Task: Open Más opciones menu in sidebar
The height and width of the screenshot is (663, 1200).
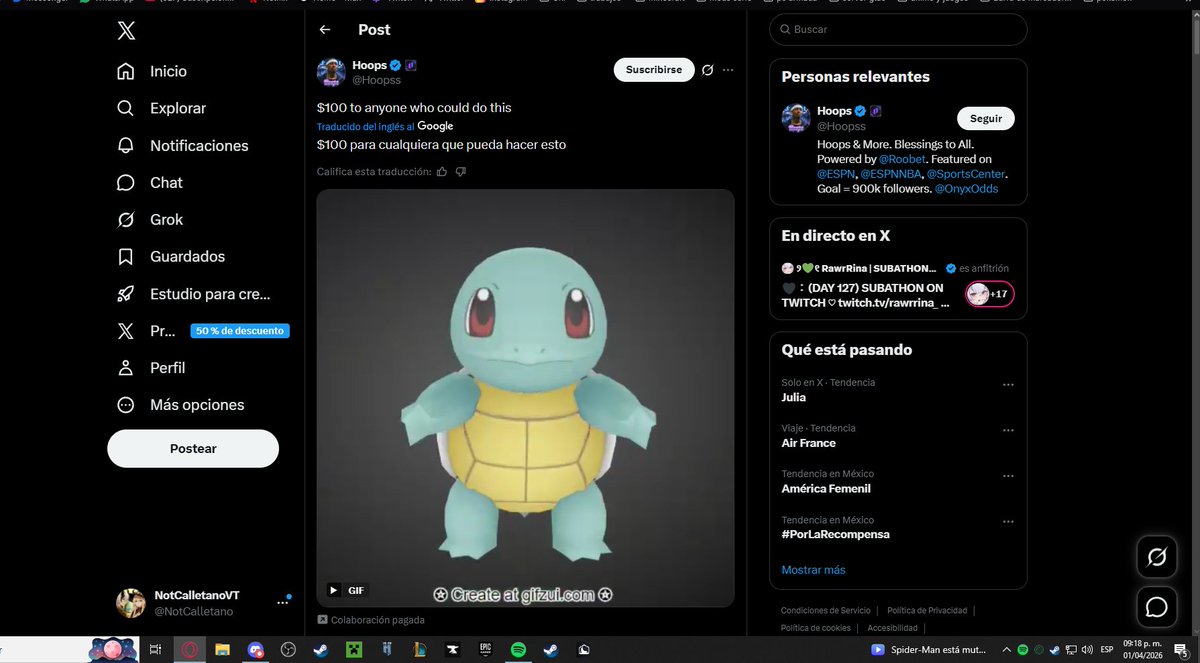Action: (x=181, y=405)
